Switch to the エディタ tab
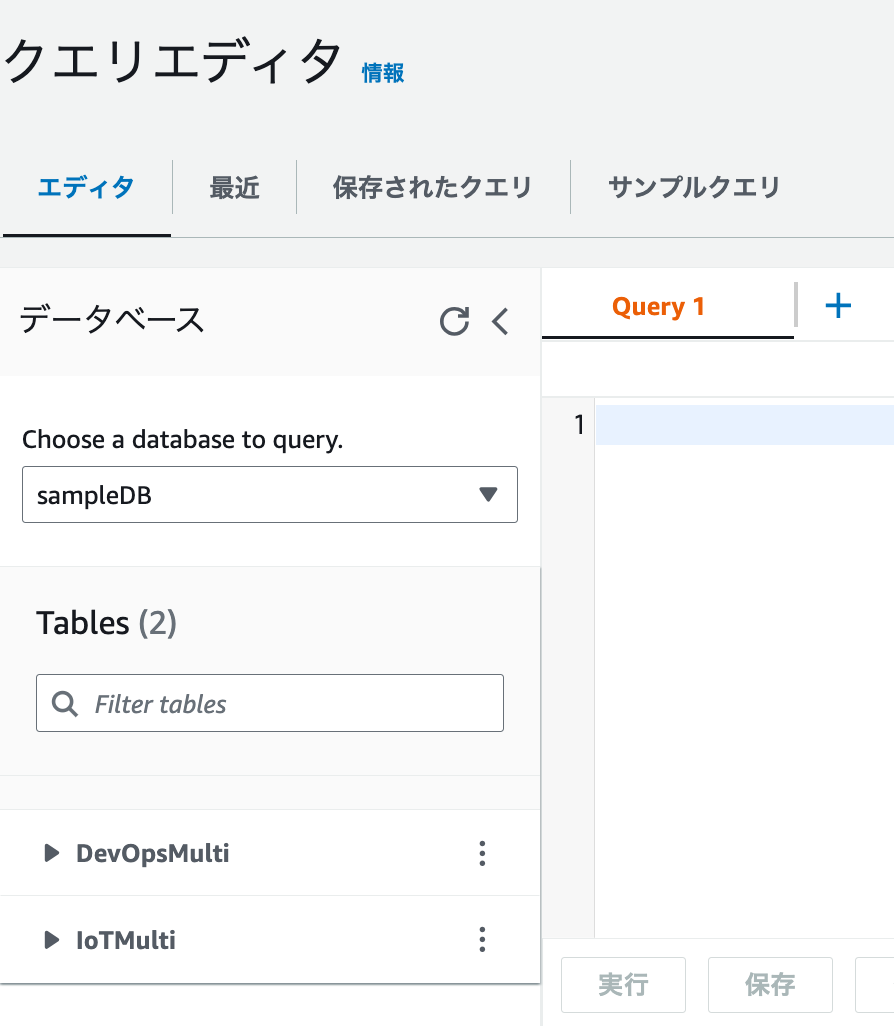 coord(86,187)
